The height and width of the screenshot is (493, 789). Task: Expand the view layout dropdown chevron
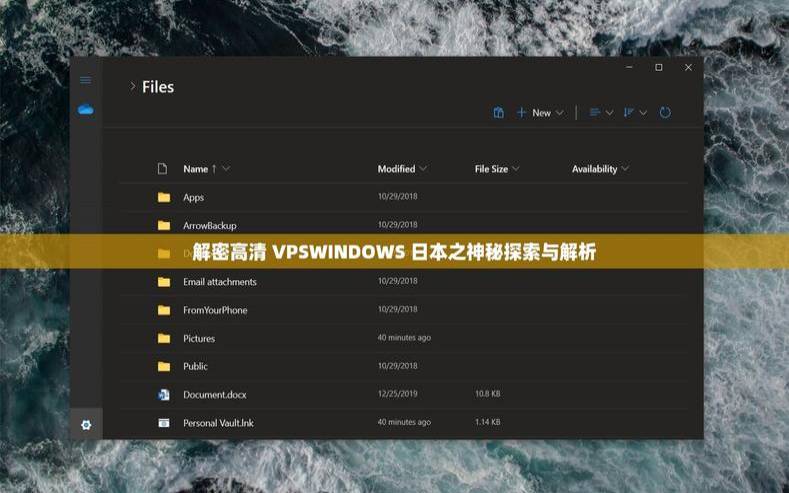[x=609, y=113]
